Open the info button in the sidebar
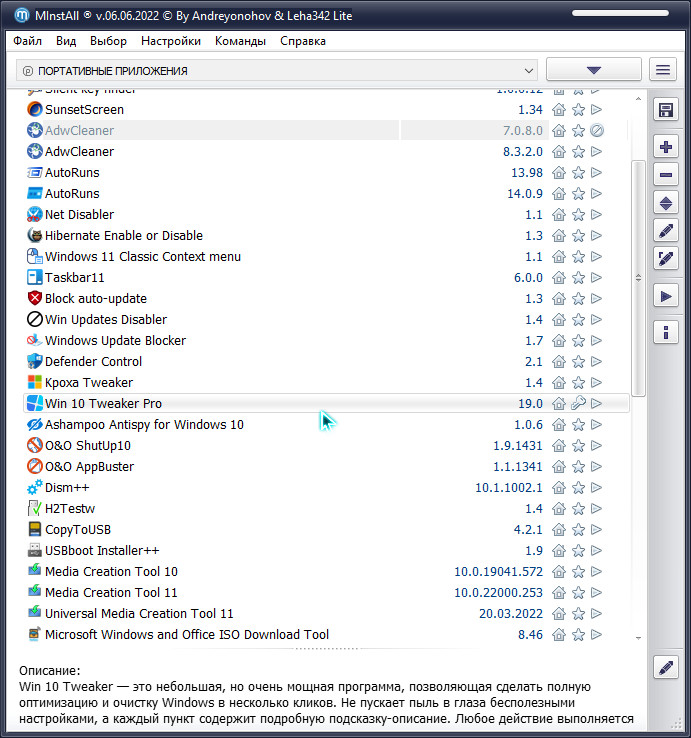The image size is (691, 738). pyautogui.click(x=666, y=332)
